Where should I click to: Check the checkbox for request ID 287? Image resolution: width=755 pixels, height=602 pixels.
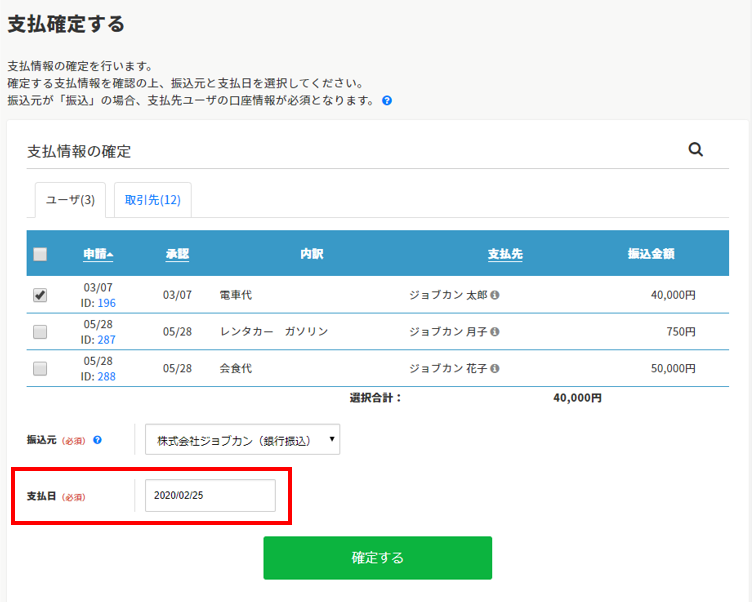click(x=40, y=332)
